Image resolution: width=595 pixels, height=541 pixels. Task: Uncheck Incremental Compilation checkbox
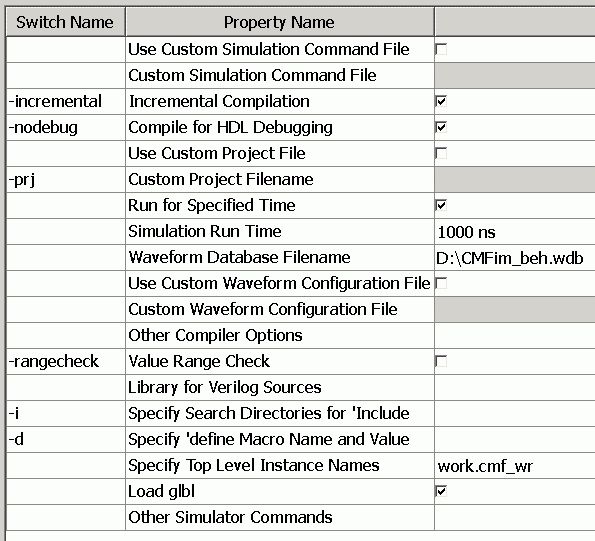point(441,101)
